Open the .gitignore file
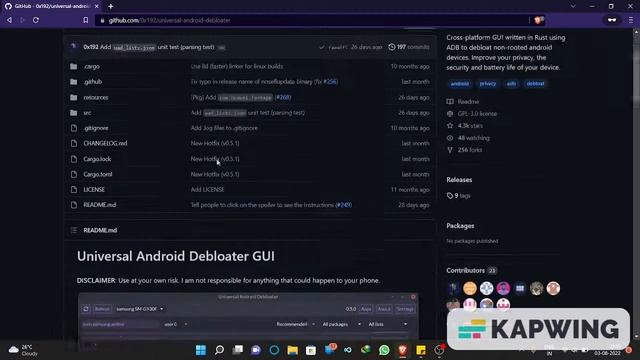 (96, 128)
